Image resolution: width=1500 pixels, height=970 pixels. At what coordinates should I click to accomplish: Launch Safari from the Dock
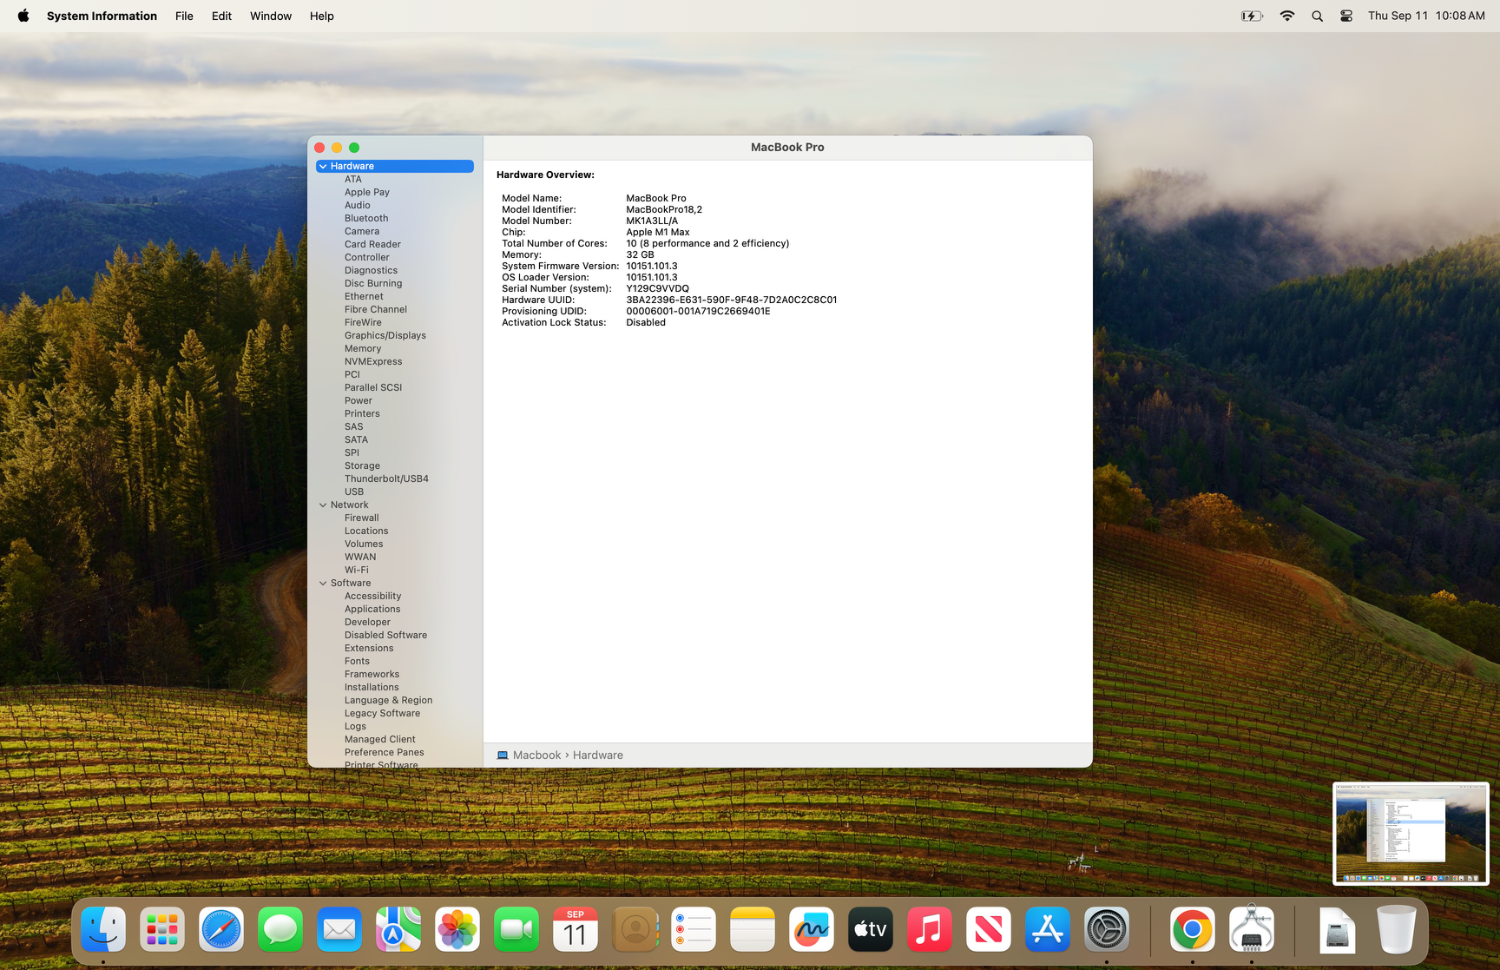tap(221, 930)
